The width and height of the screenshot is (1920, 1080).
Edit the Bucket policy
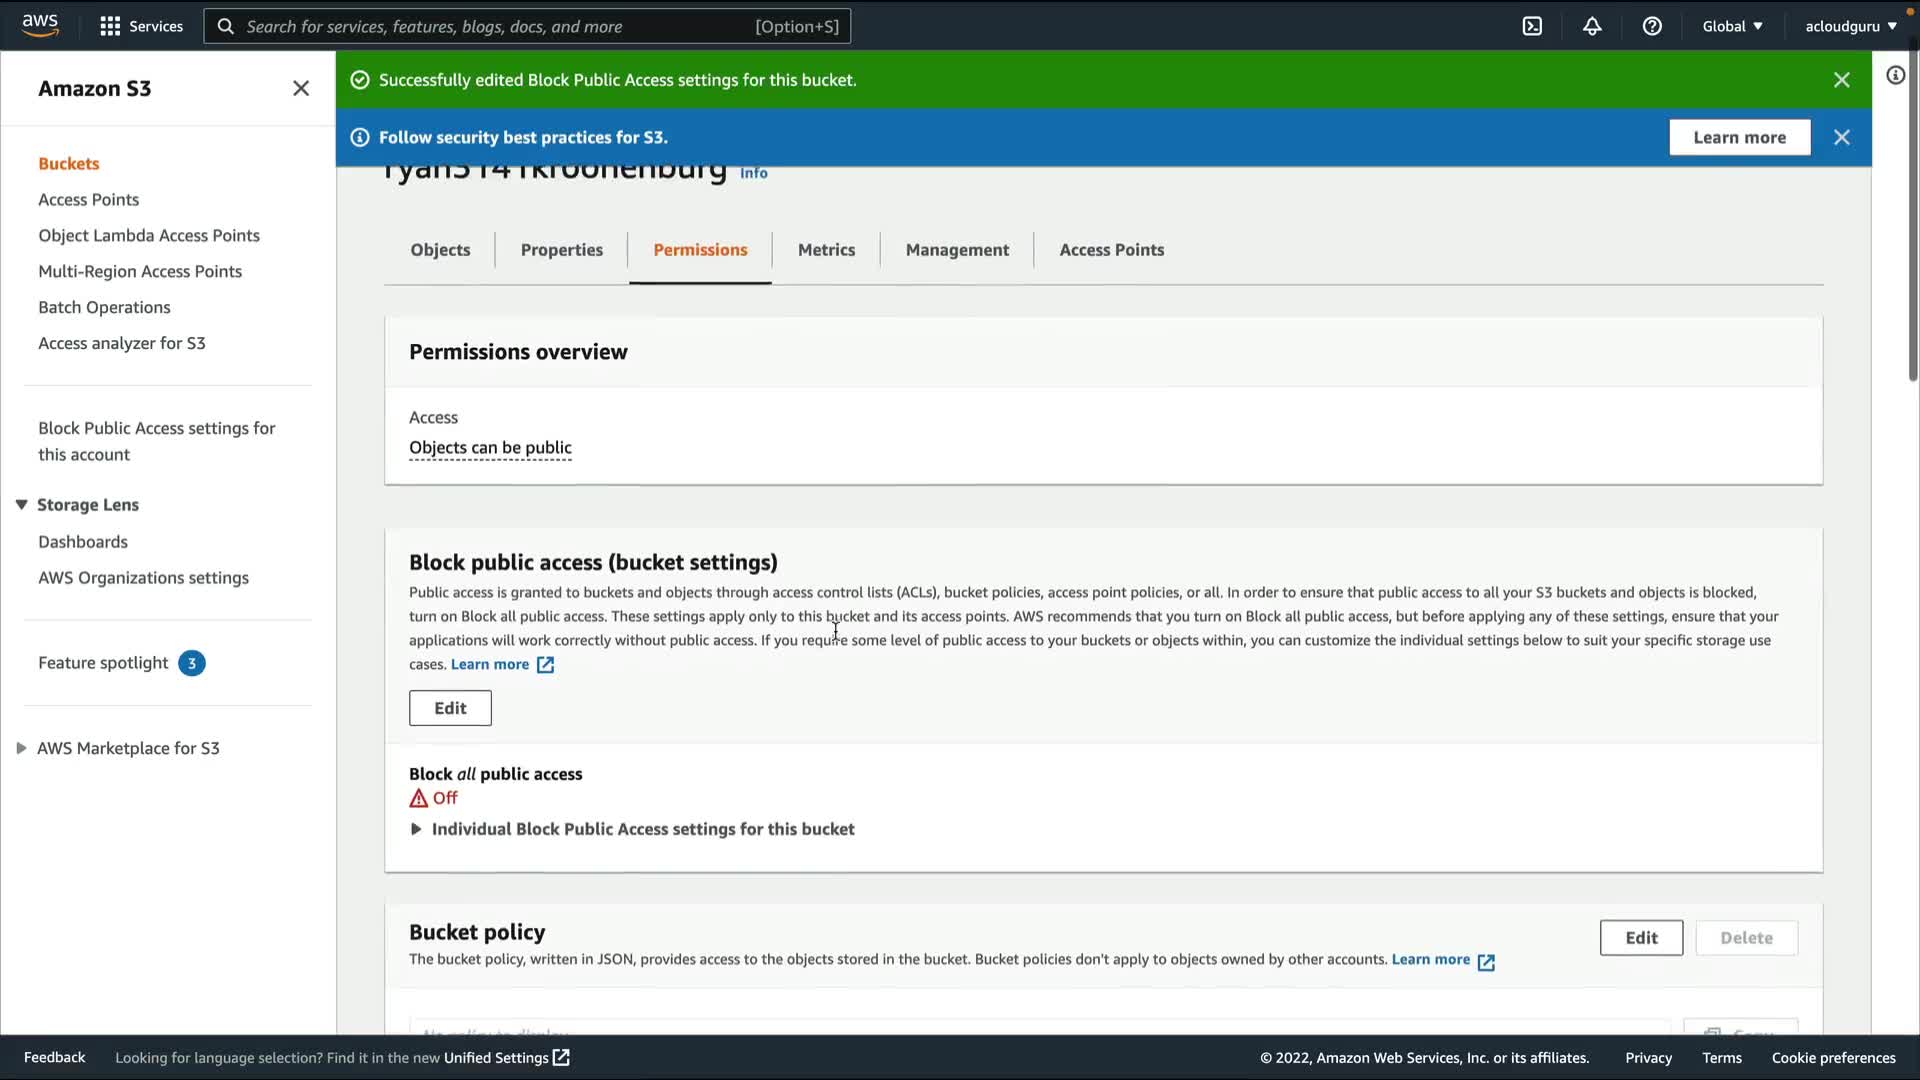tap(1640, 938)
